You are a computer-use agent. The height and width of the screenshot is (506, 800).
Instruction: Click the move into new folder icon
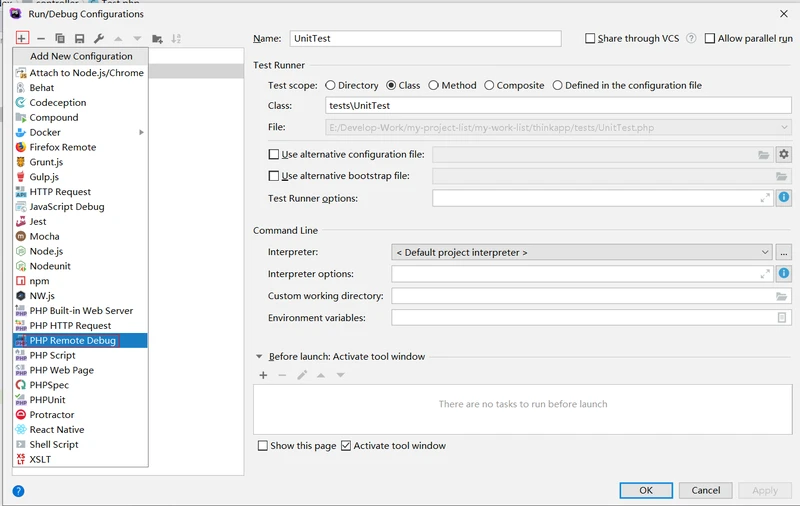tap(157, 39)
